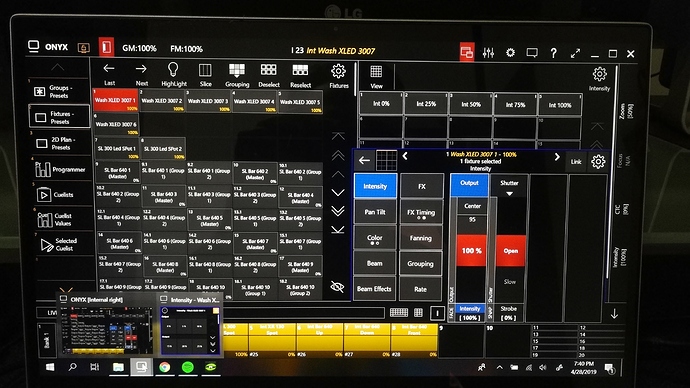Image resolution: width=690 pixels, height=388 pixels.
Task: Switch to the Pan Tilt parameter tab
Action: click(x=375, y=212)
